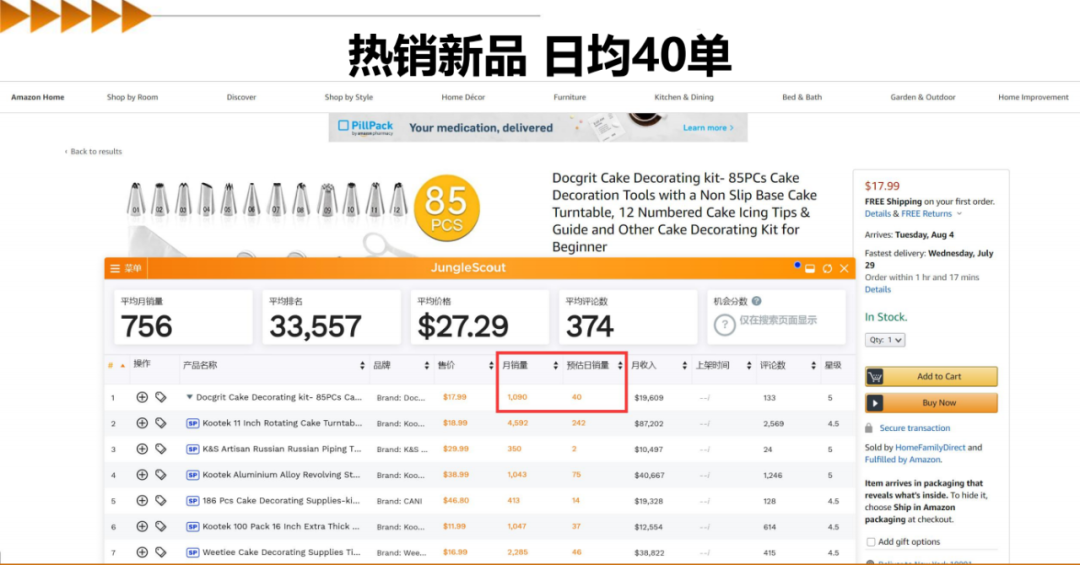Open the JungleScout hamburger menu
The image size is (1080, 565).
[115, 268]
